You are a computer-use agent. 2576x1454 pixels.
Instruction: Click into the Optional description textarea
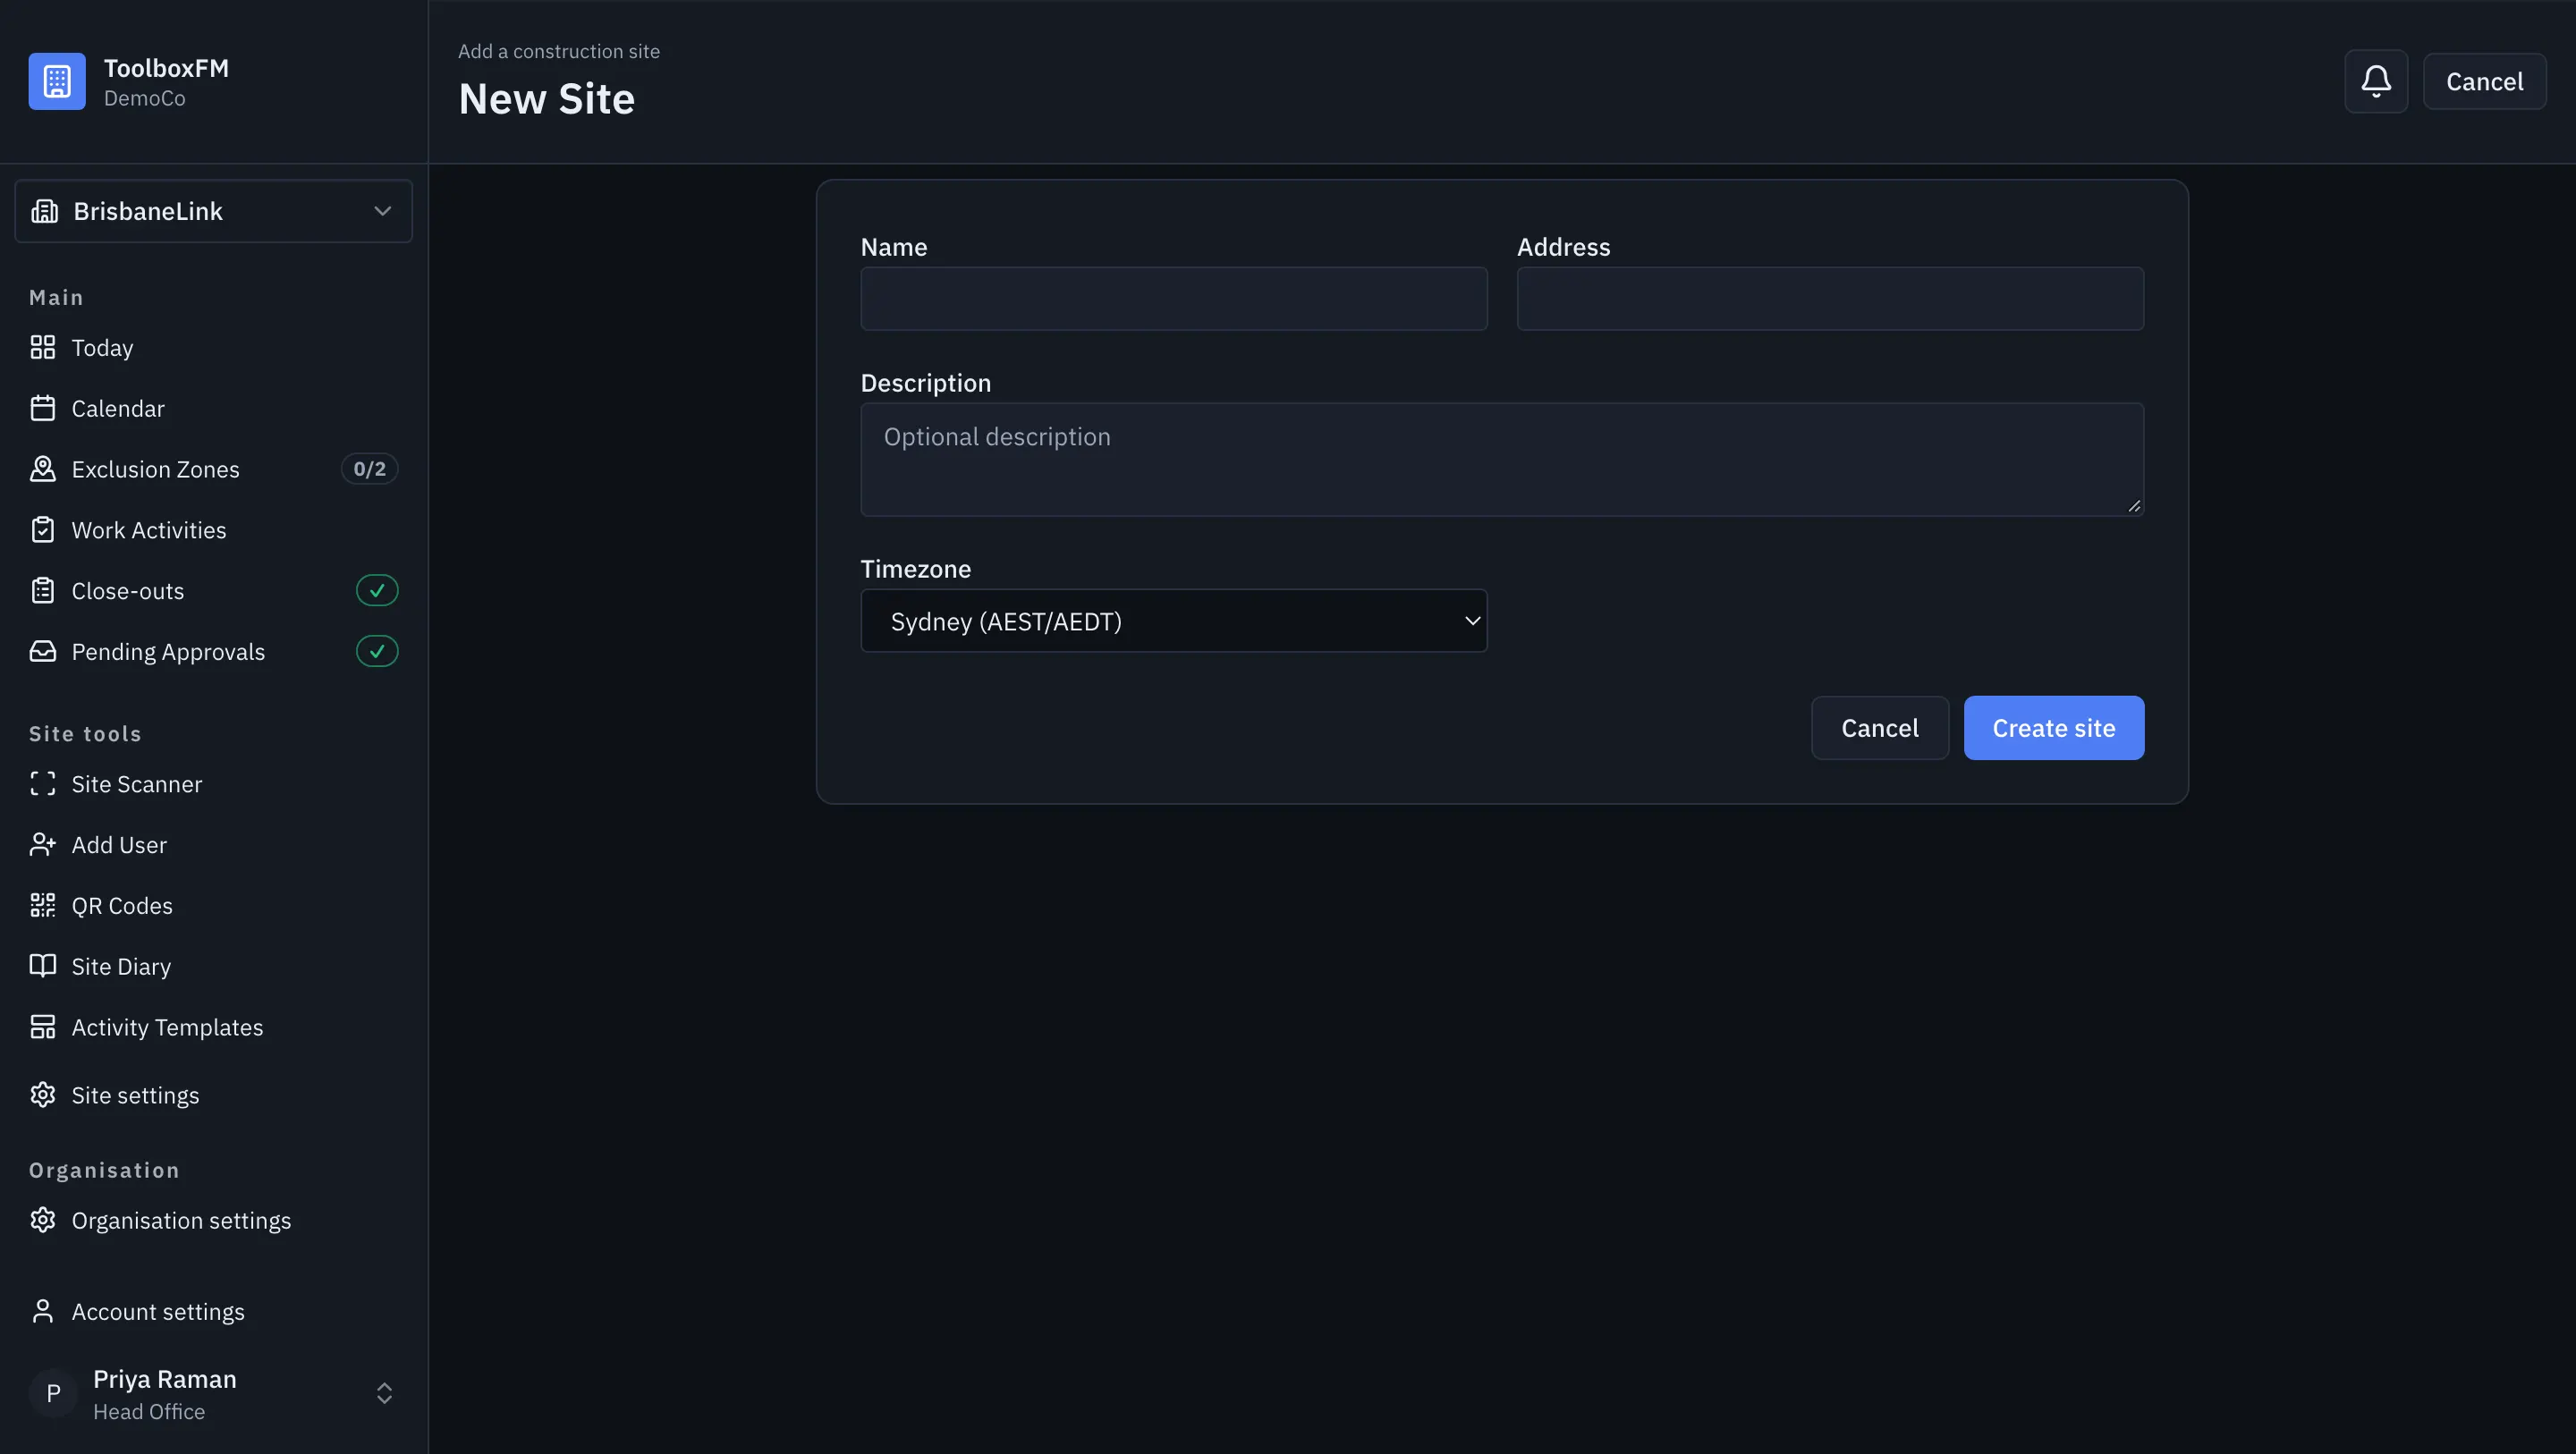(x=1502, y=460)
